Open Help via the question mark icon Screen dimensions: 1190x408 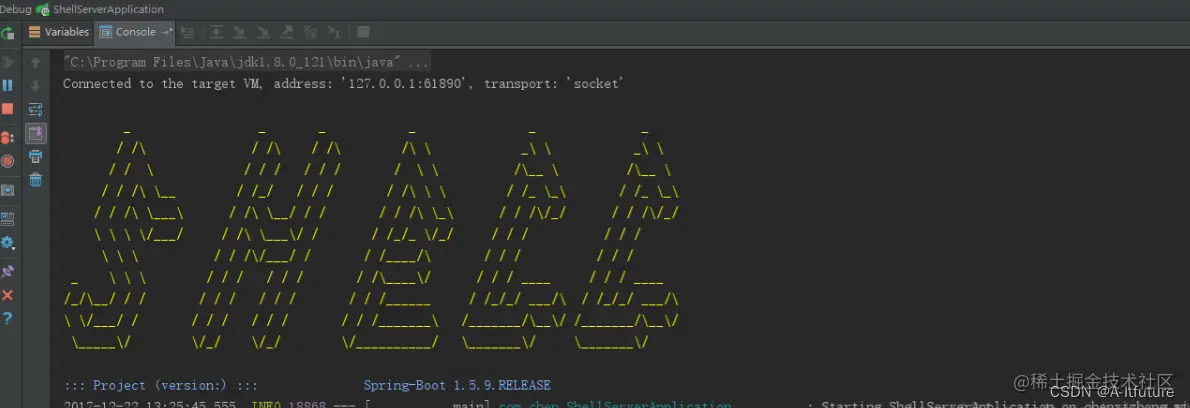click(7, 318)
